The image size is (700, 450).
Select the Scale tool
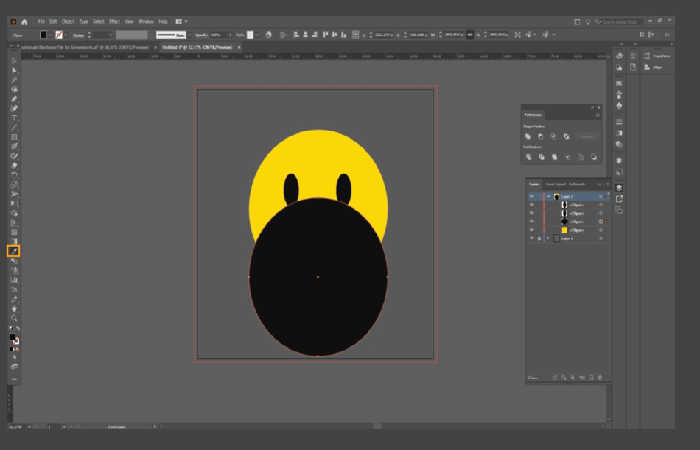(14, 184)
